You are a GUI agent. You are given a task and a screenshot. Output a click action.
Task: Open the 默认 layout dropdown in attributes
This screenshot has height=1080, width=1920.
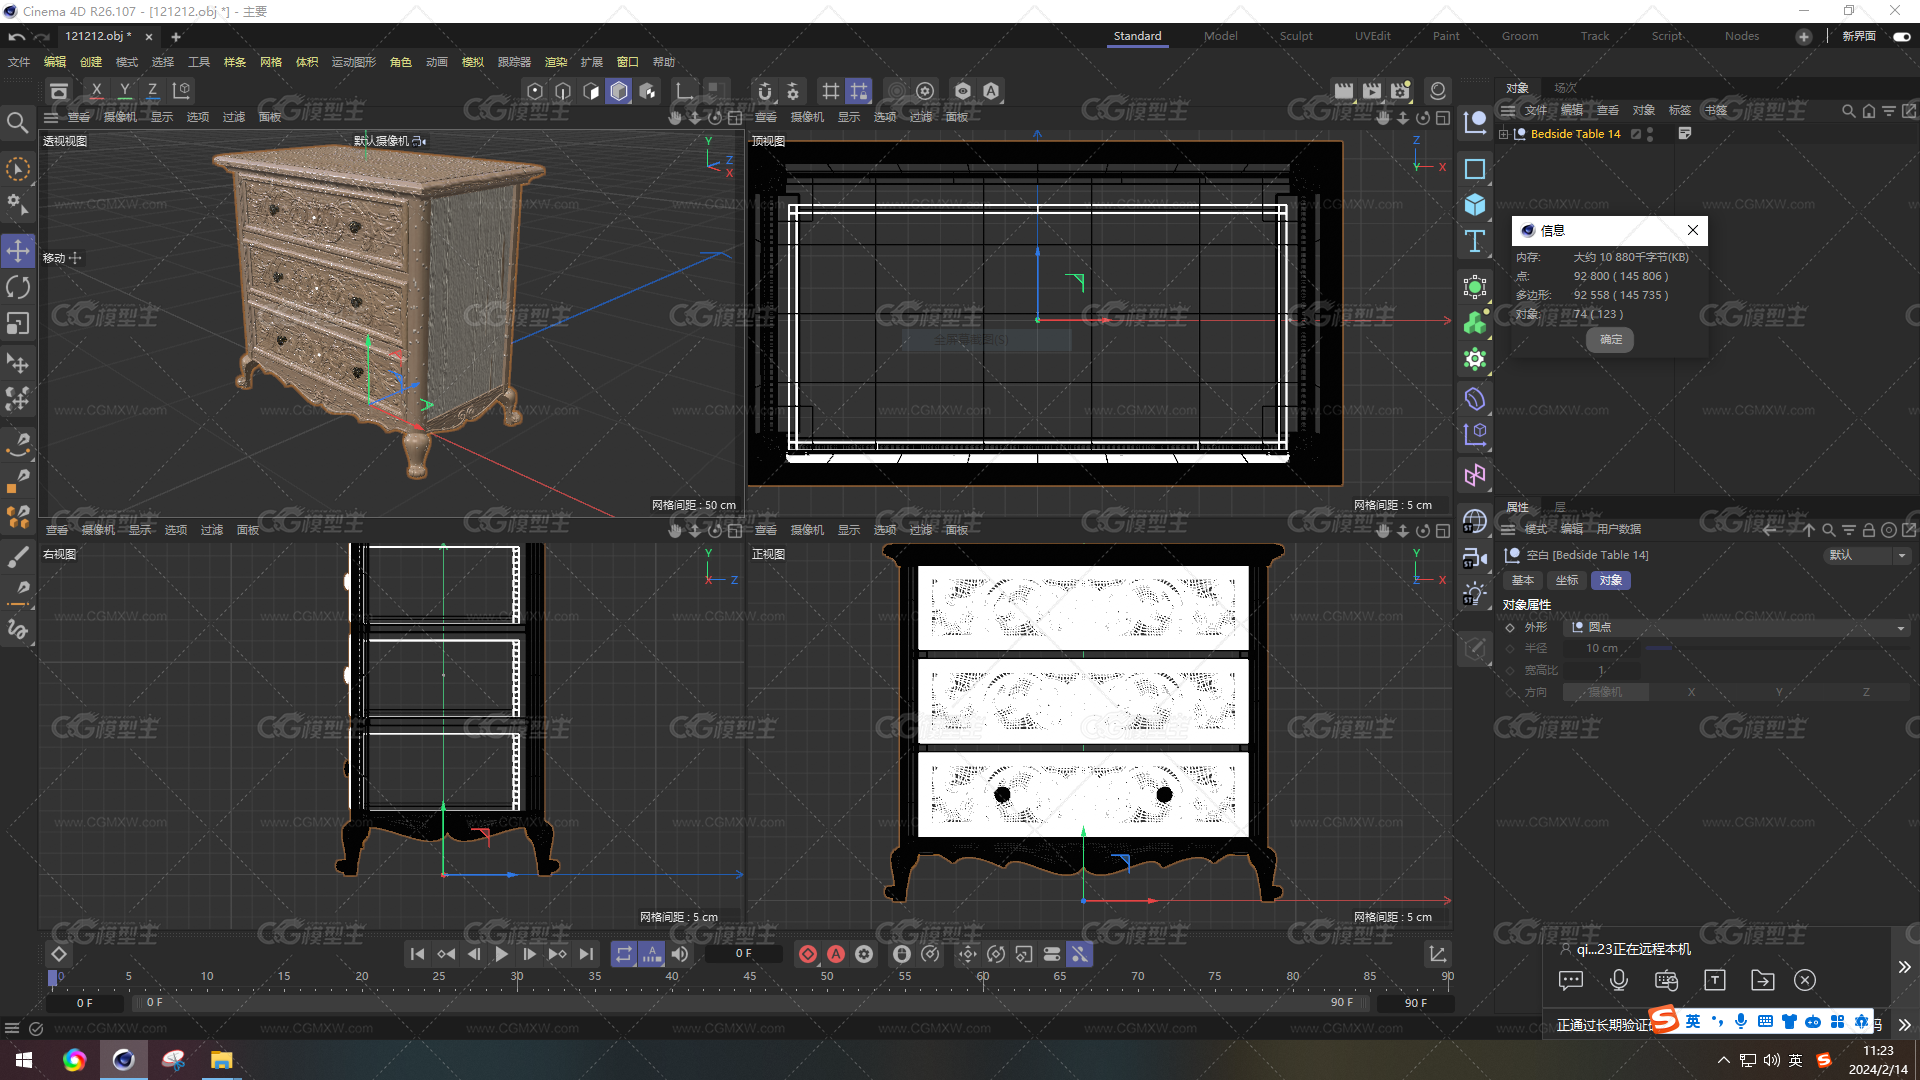pyautogui.click(x=1868, y=555)
